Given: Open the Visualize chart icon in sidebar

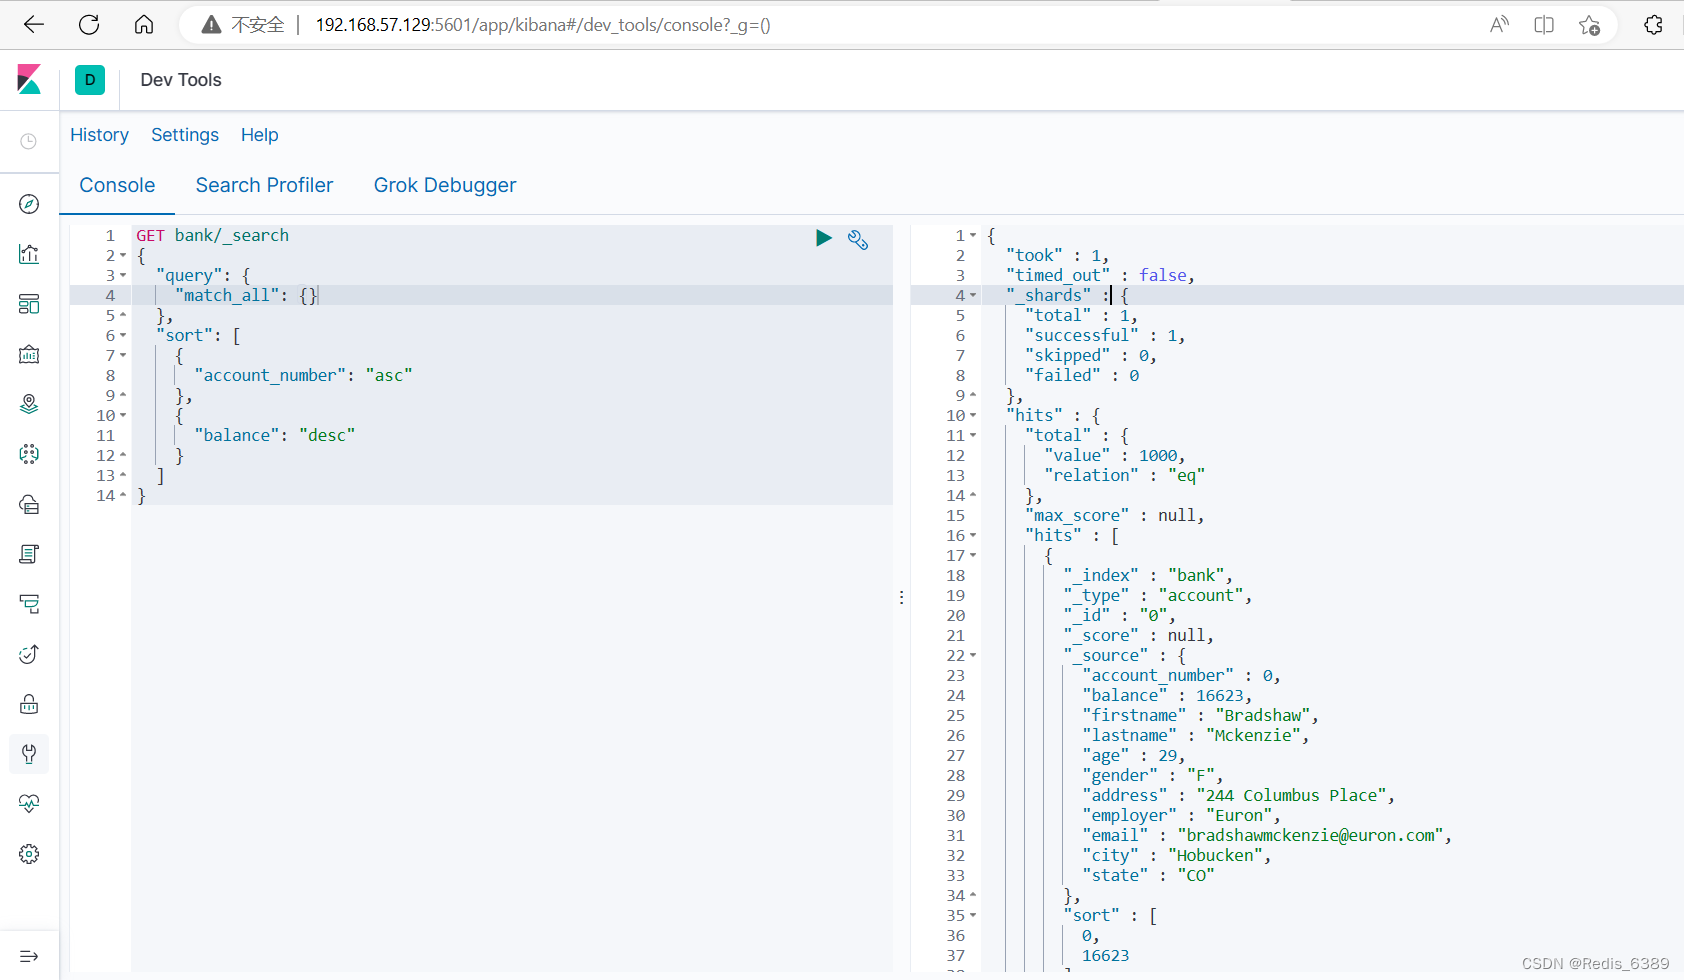Looking at the screenshot, I should point(29,254).
